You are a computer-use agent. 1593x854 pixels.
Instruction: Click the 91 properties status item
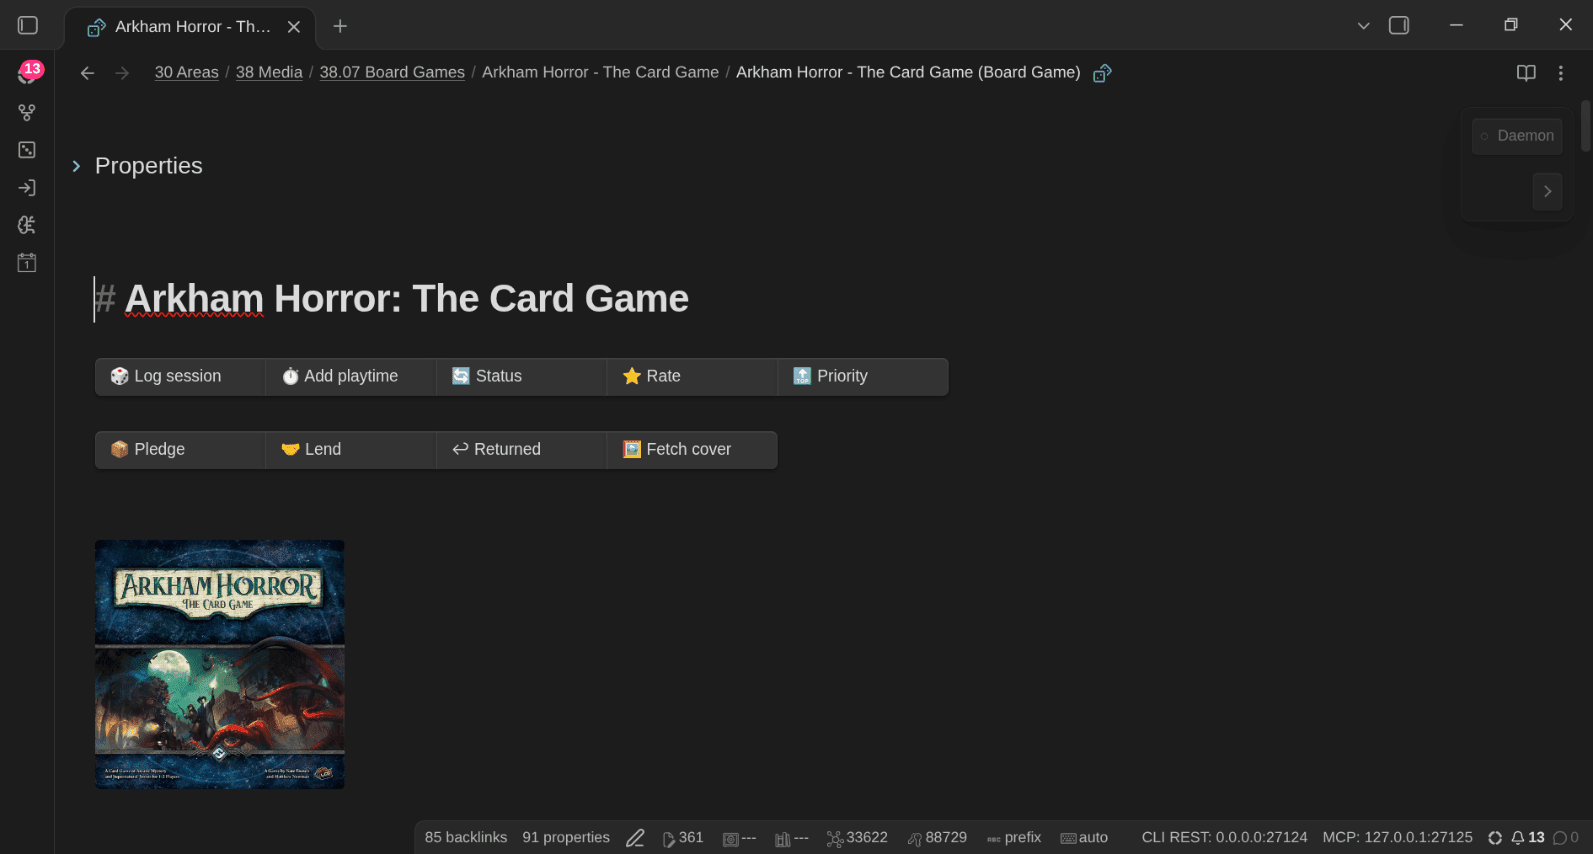pyautogui.click(x=566, y=838)
